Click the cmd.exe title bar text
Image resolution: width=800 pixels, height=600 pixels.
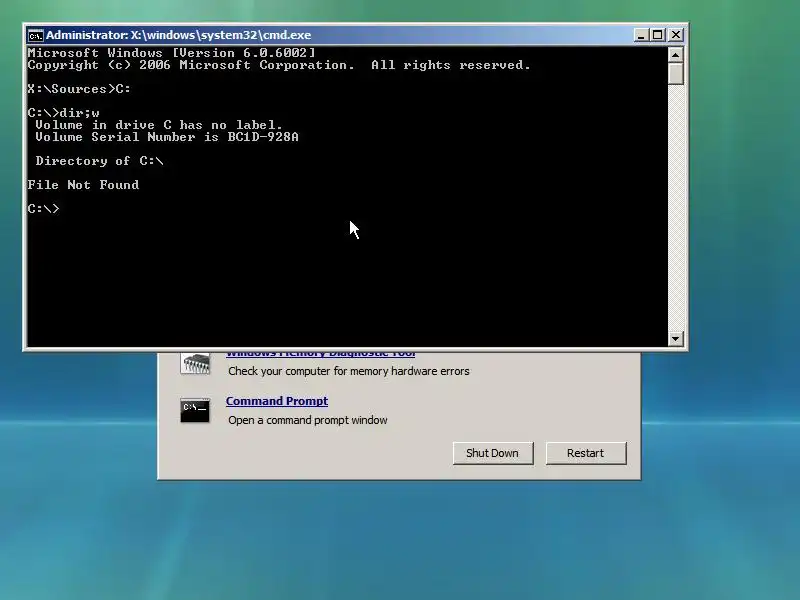[179, 35]
